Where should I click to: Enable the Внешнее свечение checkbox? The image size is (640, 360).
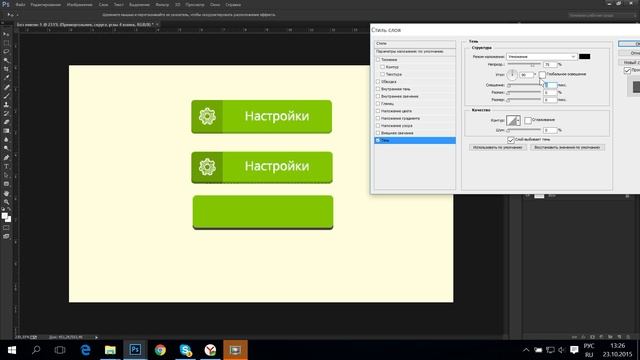tap(378, 133)
